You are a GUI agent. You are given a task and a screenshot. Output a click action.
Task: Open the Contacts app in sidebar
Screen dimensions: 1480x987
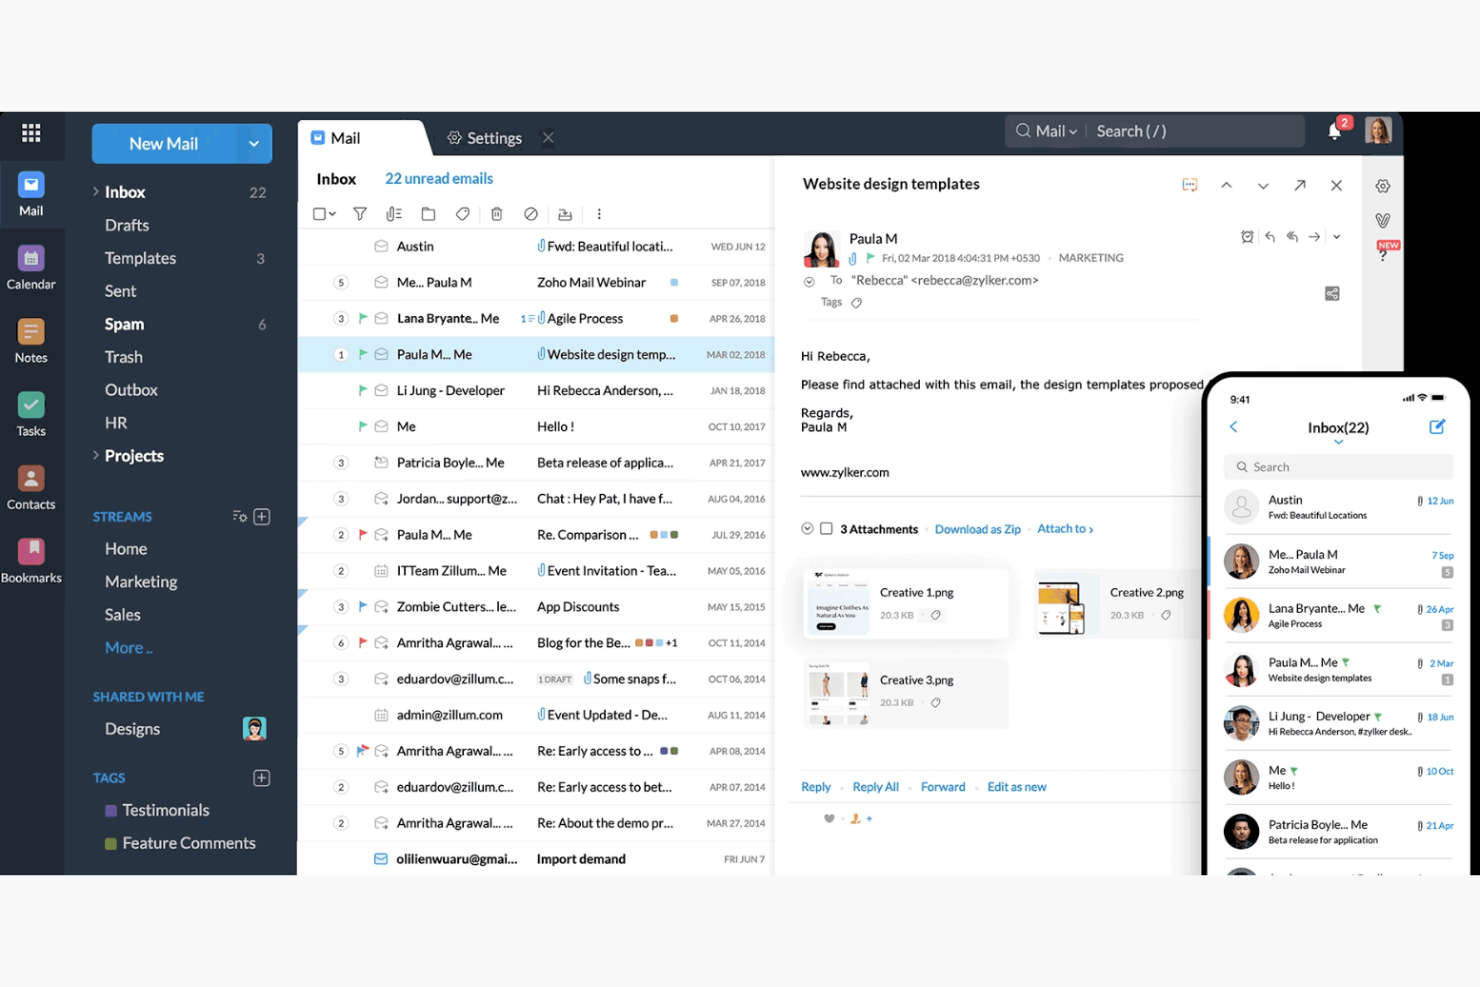click(31, 488)
